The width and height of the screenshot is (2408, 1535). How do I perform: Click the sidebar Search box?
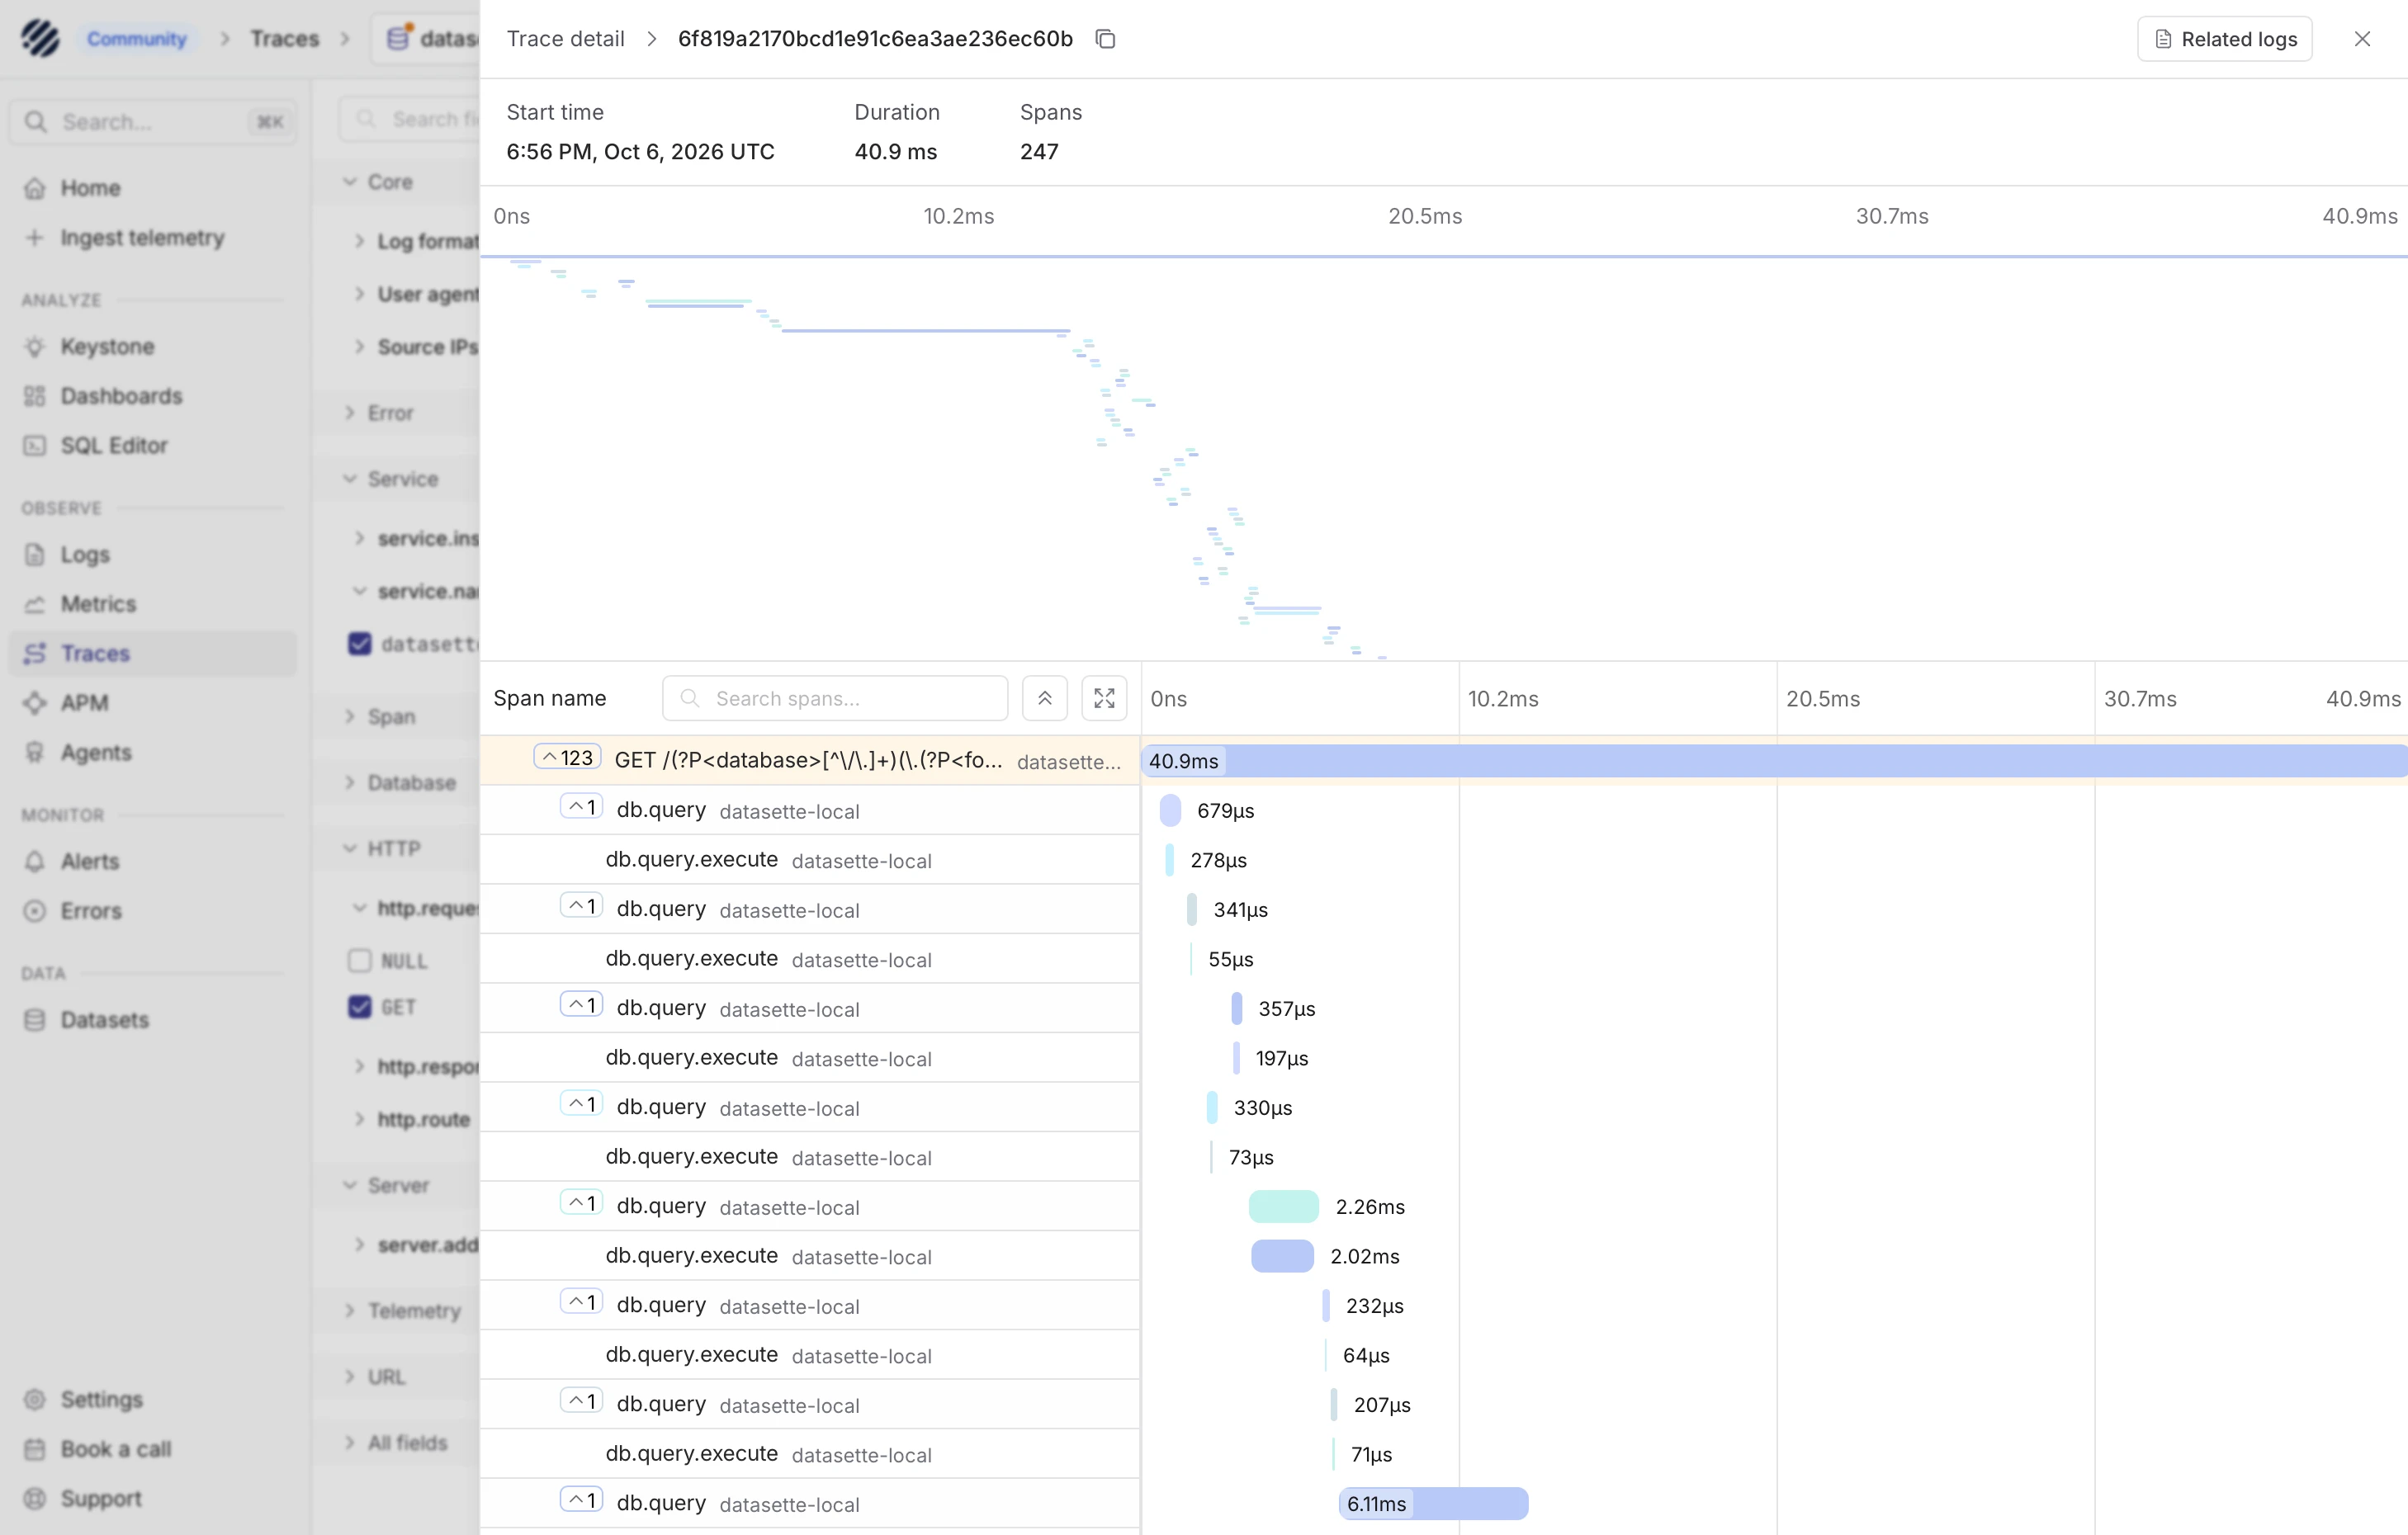[x=153, y=122]
